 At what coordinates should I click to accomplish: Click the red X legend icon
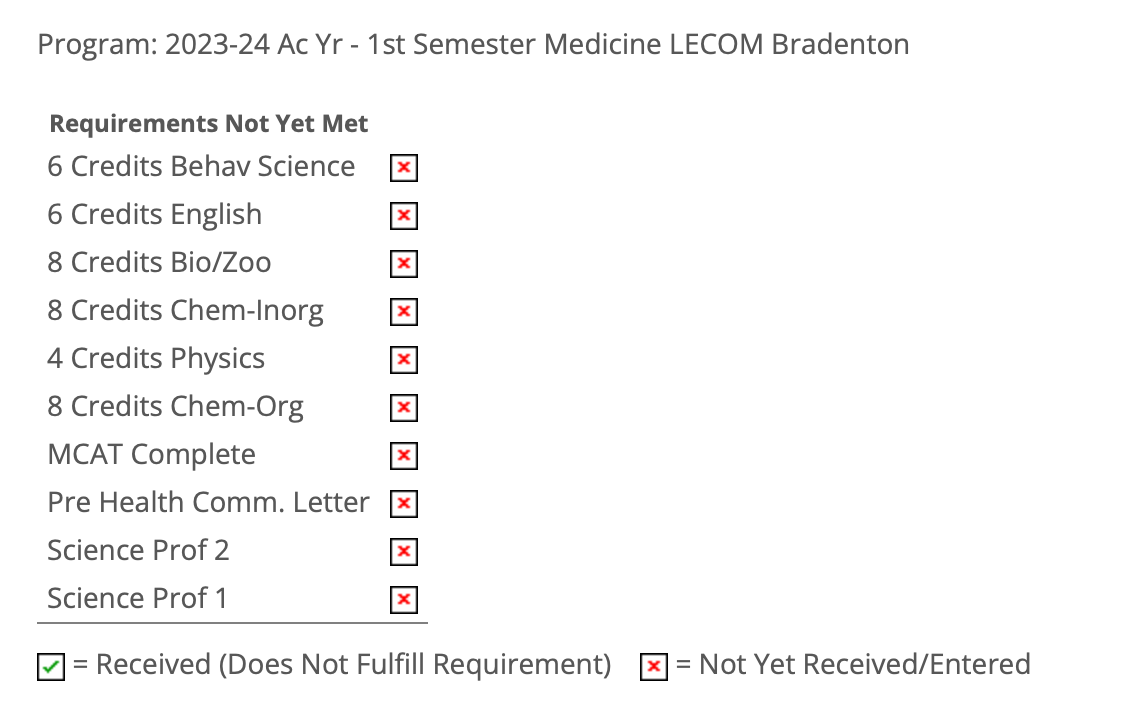(654, 667)
